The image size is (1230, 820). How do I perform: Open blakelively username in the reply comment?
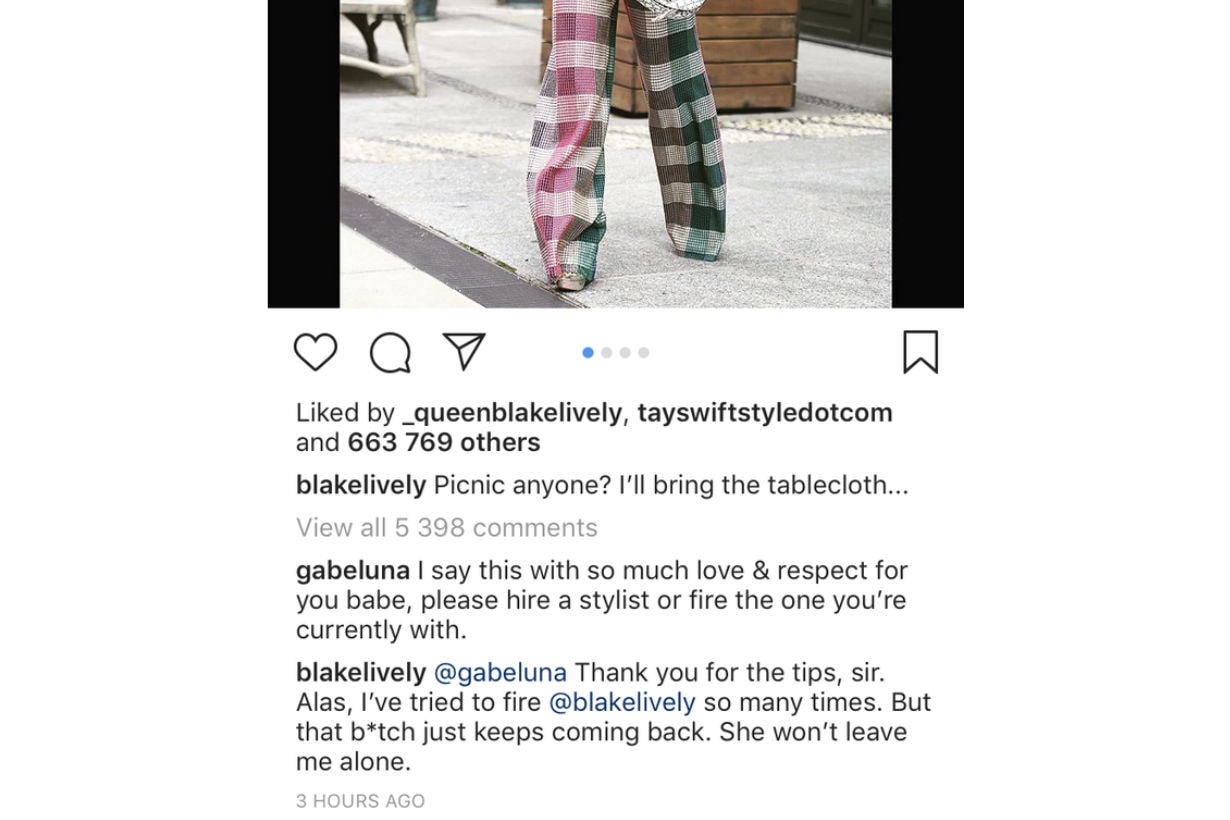(361, 673)
